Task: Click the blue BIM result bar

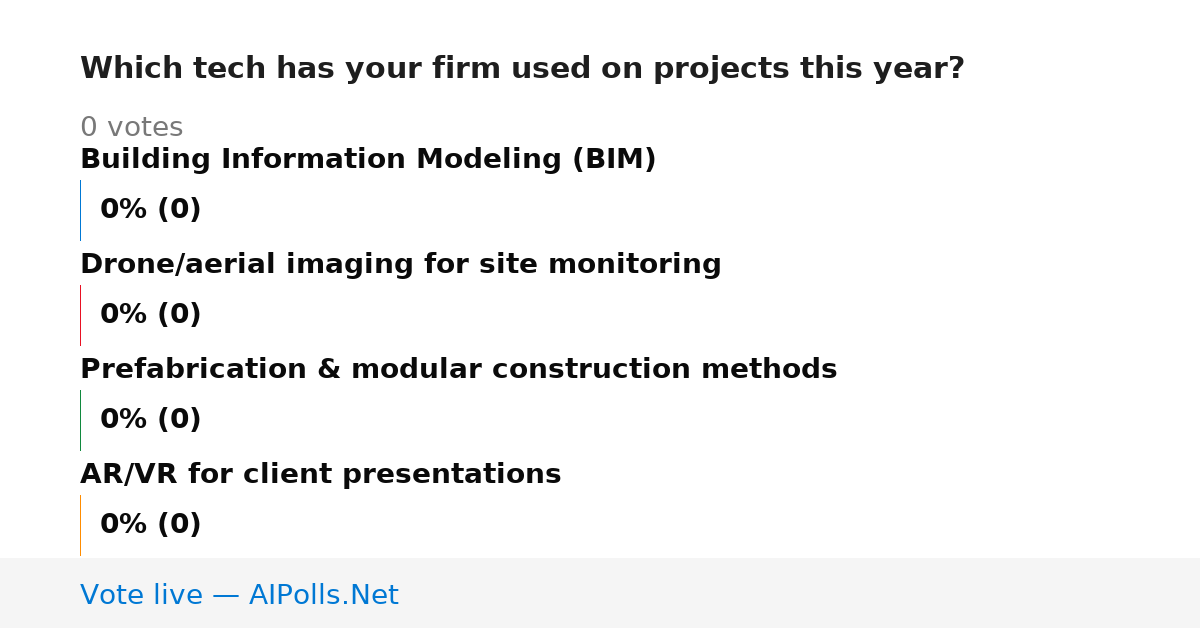Action: point(80,210)
